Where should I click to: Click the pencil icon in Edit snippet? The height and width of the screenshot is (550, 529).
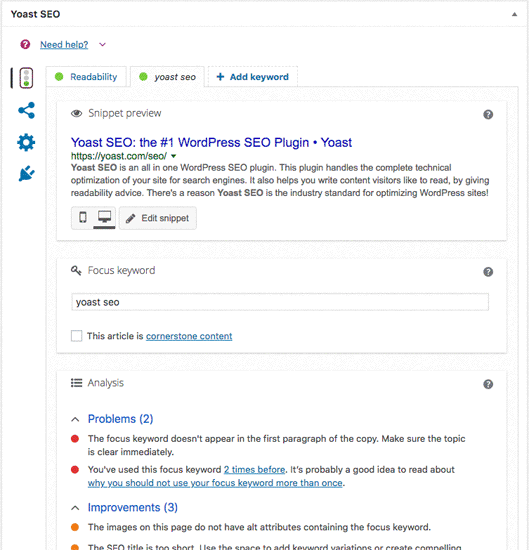pyautogui.click(x=130, y=219)
